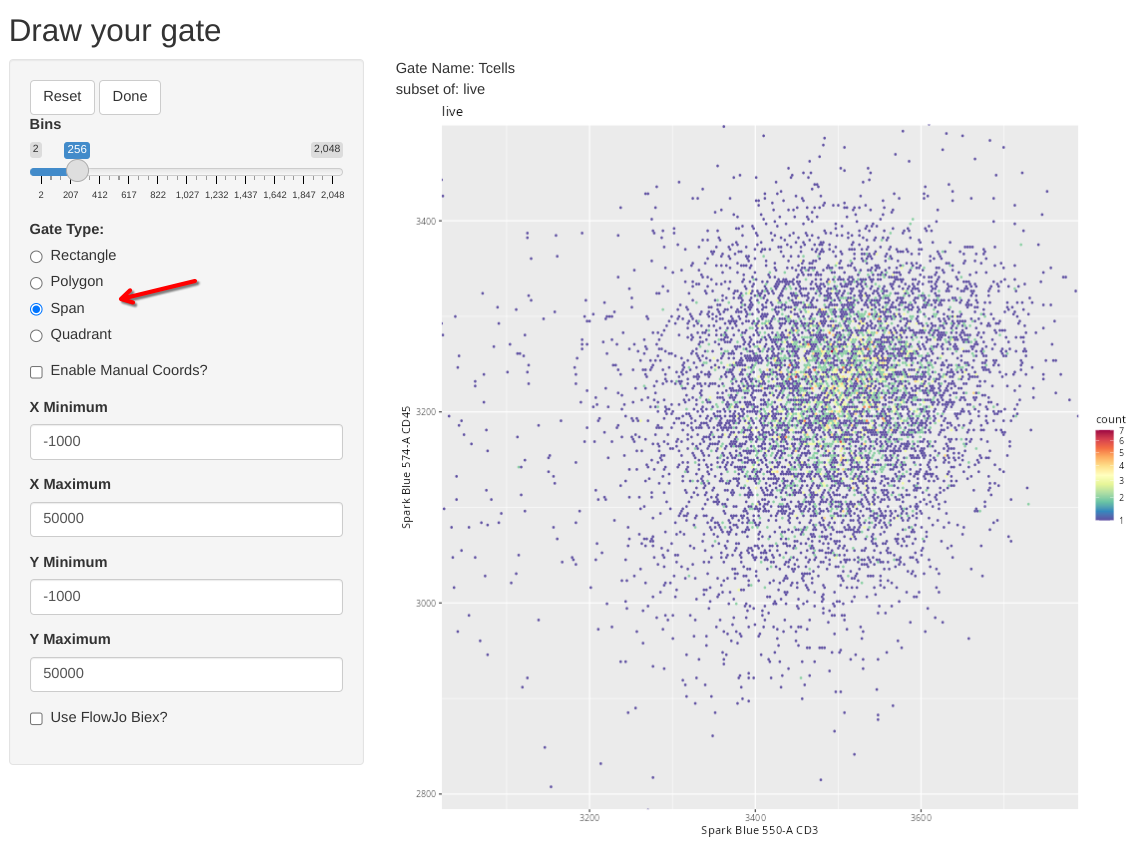Select the Rectangle gate type
1140x868 pixels.
coord(37,256)
